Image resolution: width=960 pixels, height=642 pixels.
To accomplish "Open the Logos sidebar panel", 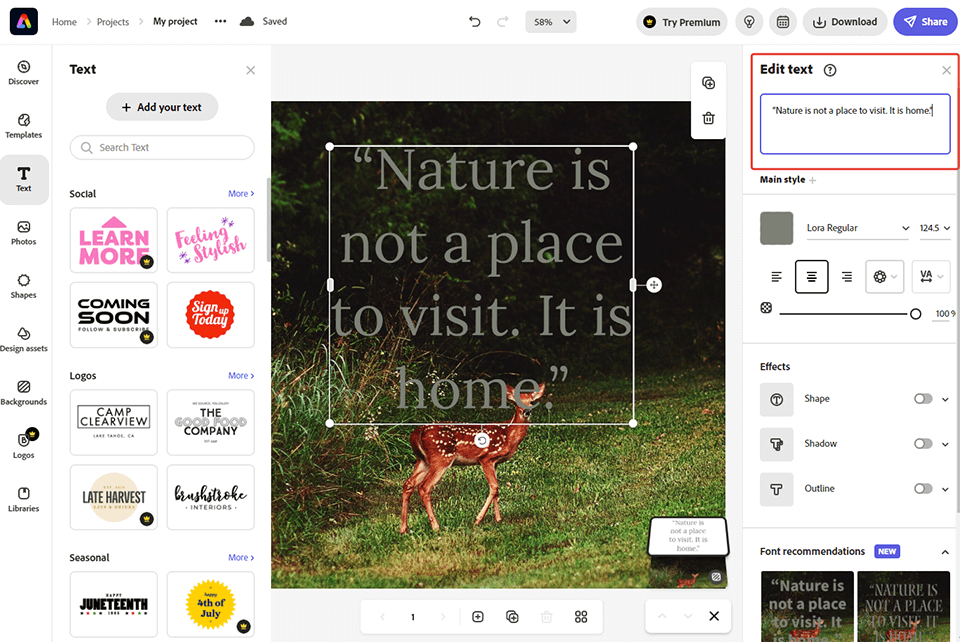I will click(x=23, y=445).
